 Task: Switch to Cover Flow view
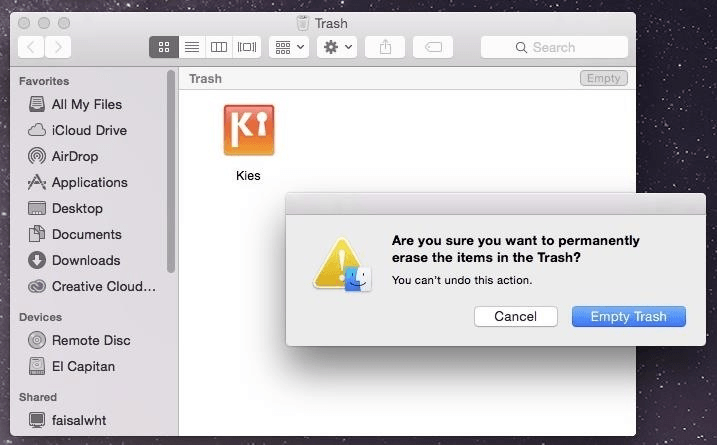tap(247, 47)
